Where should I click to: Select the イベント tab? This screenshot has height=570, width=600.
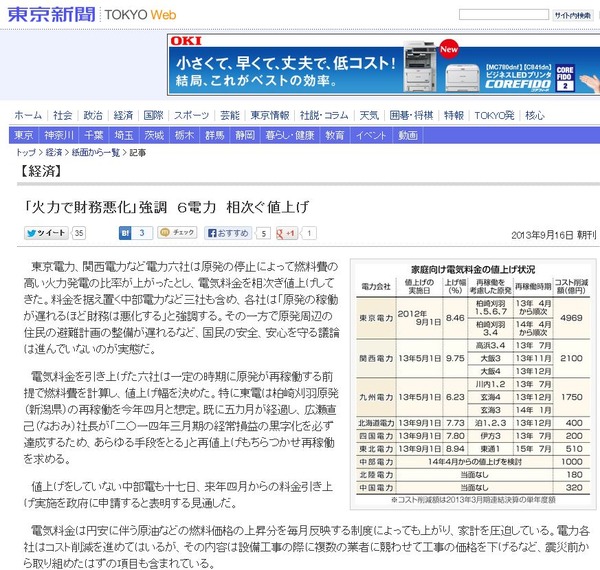(371, 135)
